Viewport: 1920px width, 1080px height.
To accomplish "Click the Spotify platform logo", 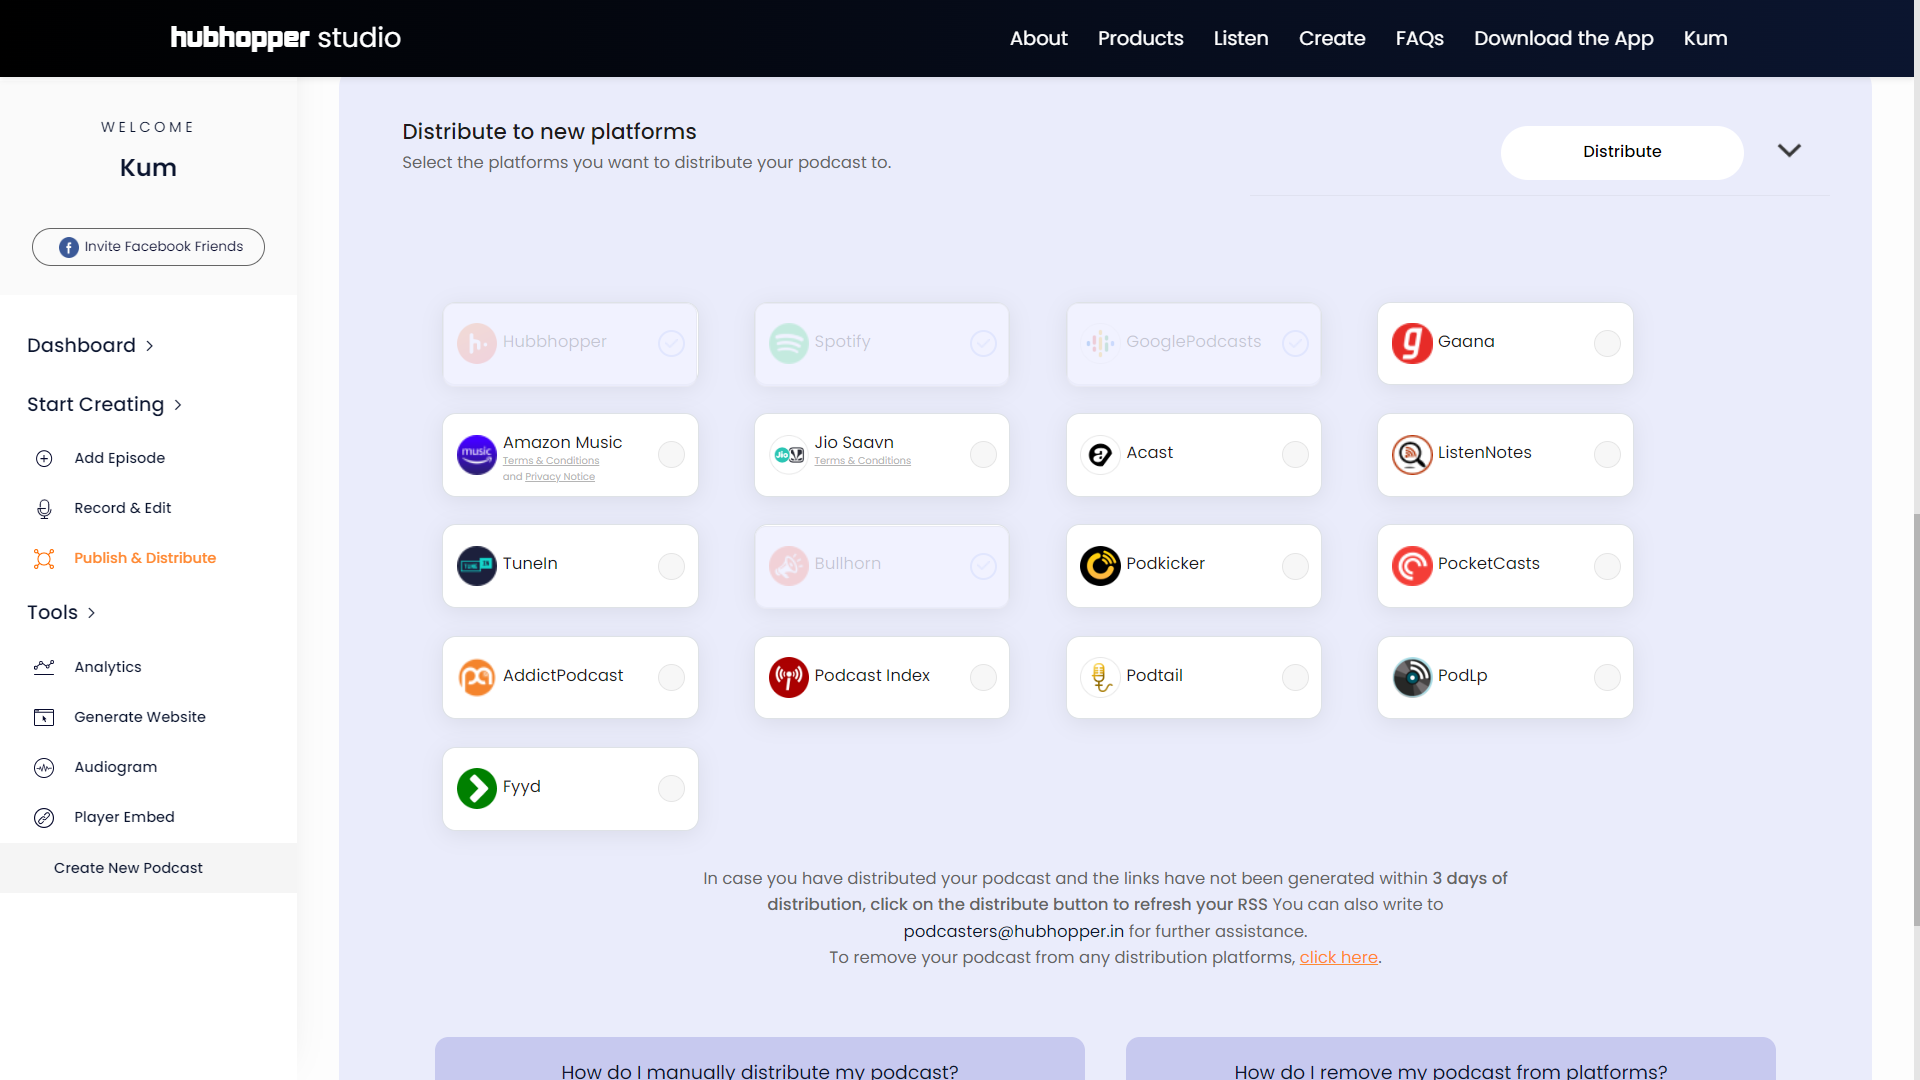I will coord(789,342).
